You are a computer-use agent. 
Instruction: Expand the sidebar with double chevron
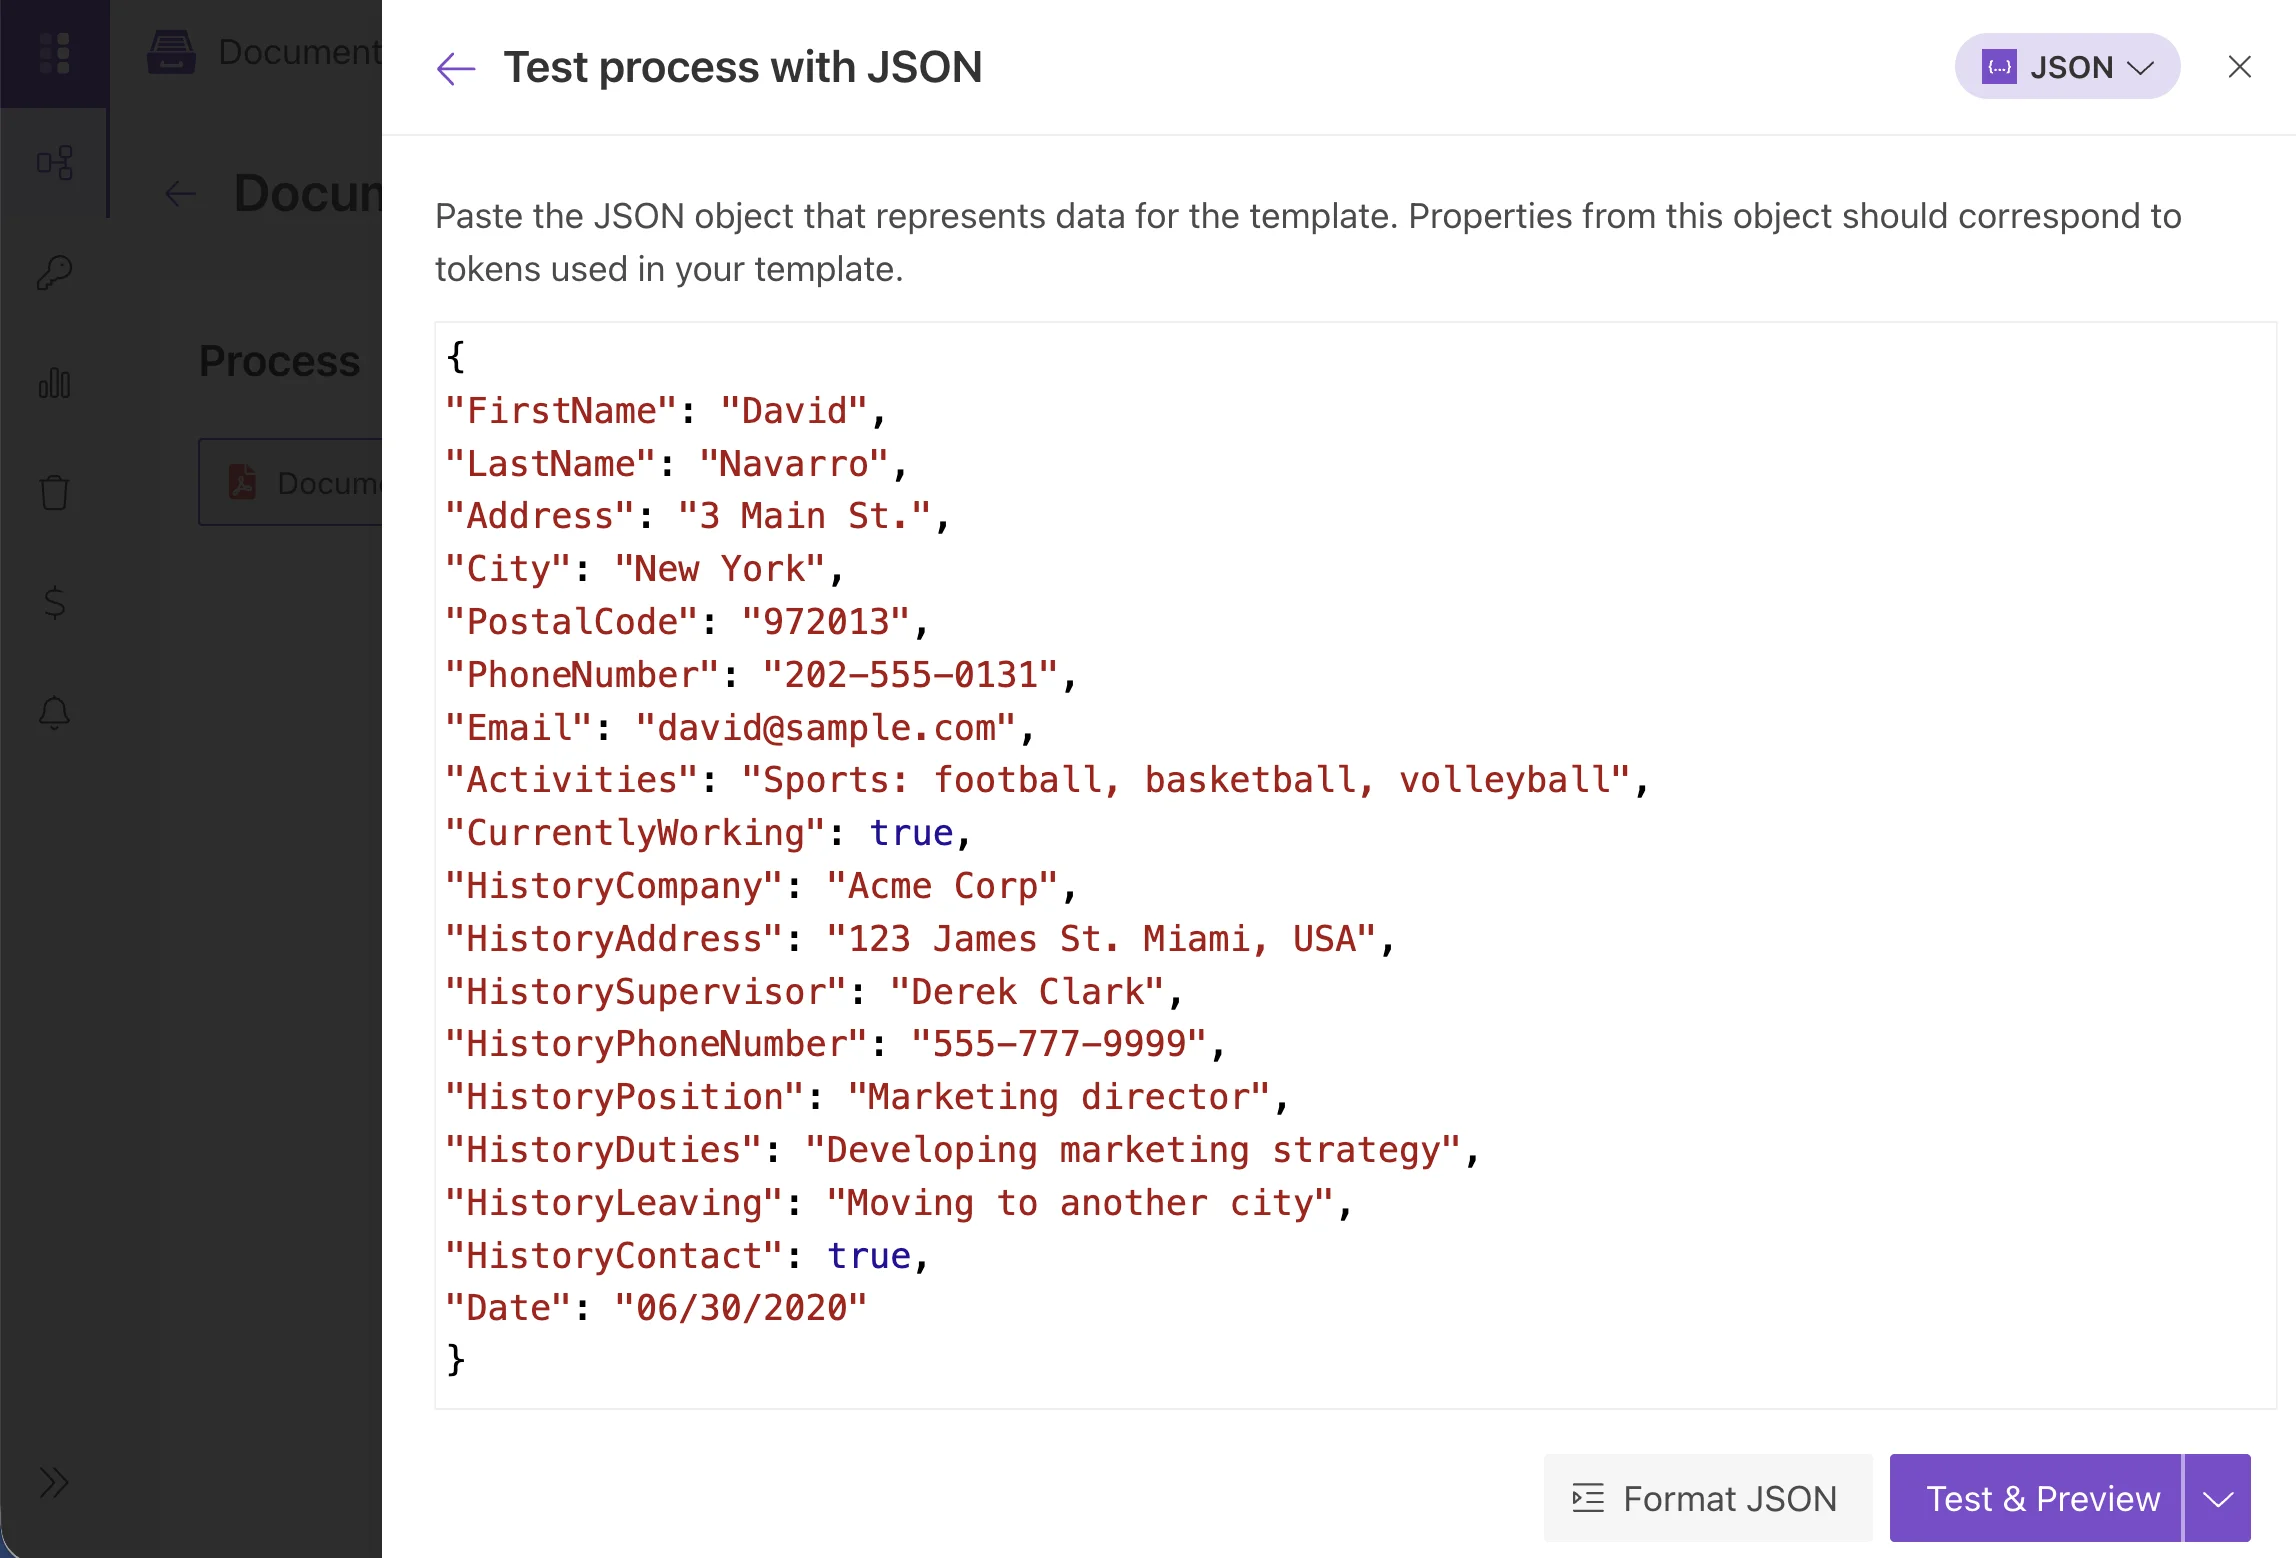point(54,1482)
